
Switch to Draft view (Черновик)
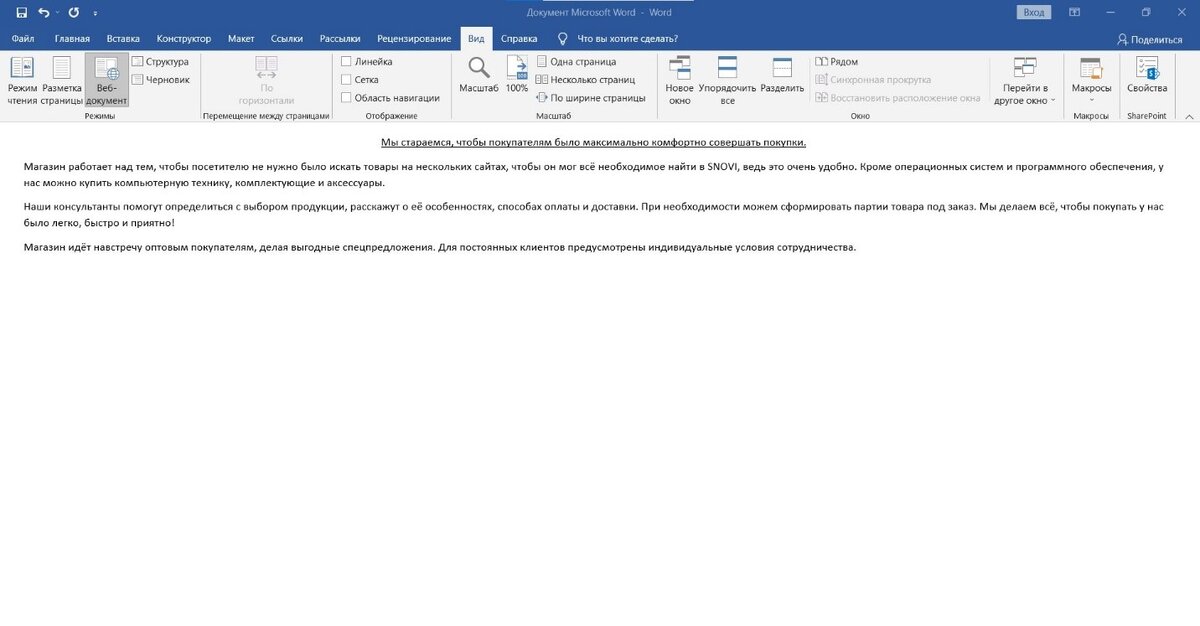160,79
